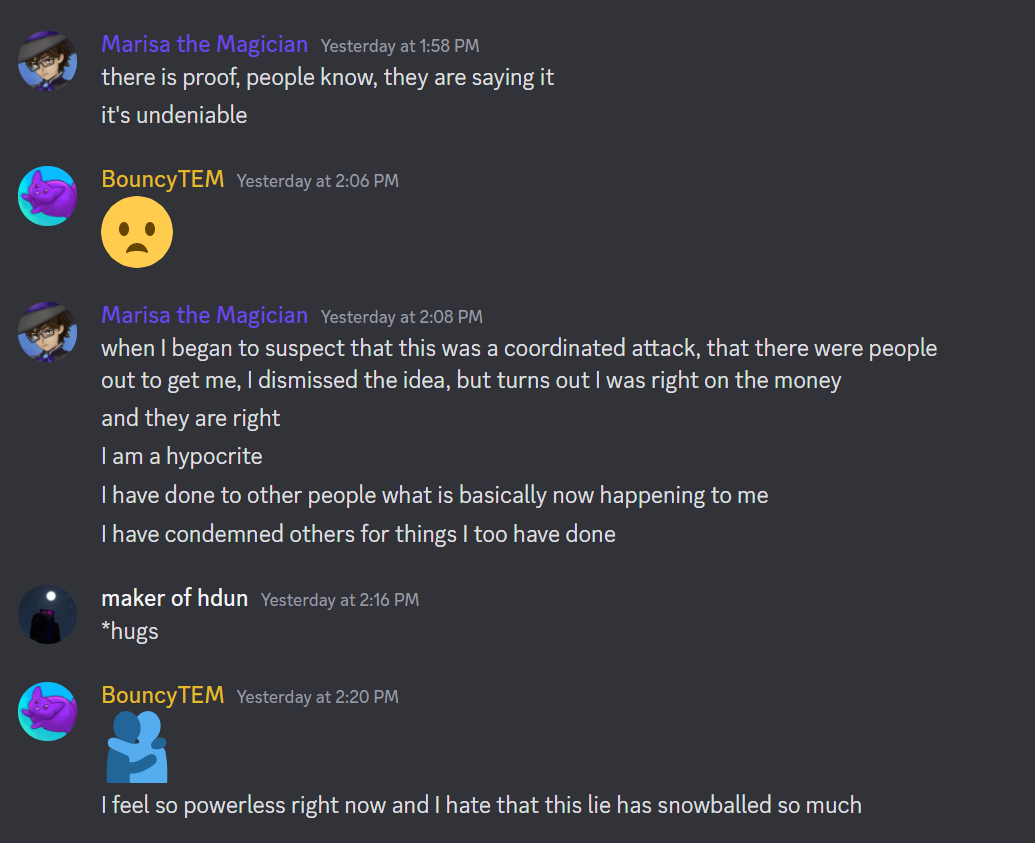The image size is (1035, 843).
Task: Click the "Yesterday at 2:20 PM" timestamp
Action: [x=317, y=697]
